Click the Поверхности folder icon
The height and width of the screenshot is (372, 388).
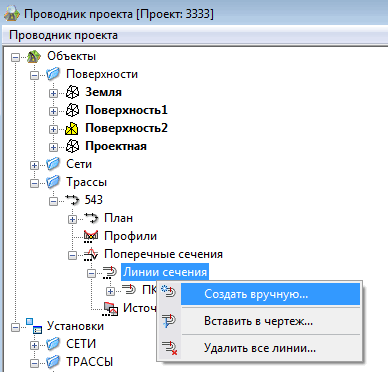pos(53,74)
